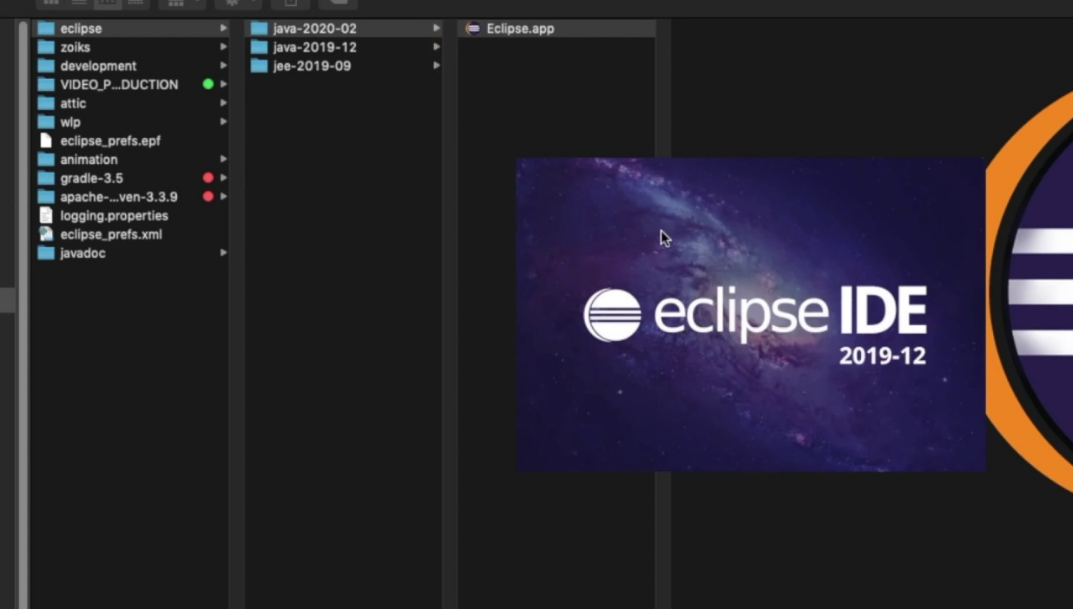Viewport: 1073px width, 609px height.
Task: Select the 'eclipse_prefs.xml' file name
Action: pyautogui.click(x=112, y=235)
